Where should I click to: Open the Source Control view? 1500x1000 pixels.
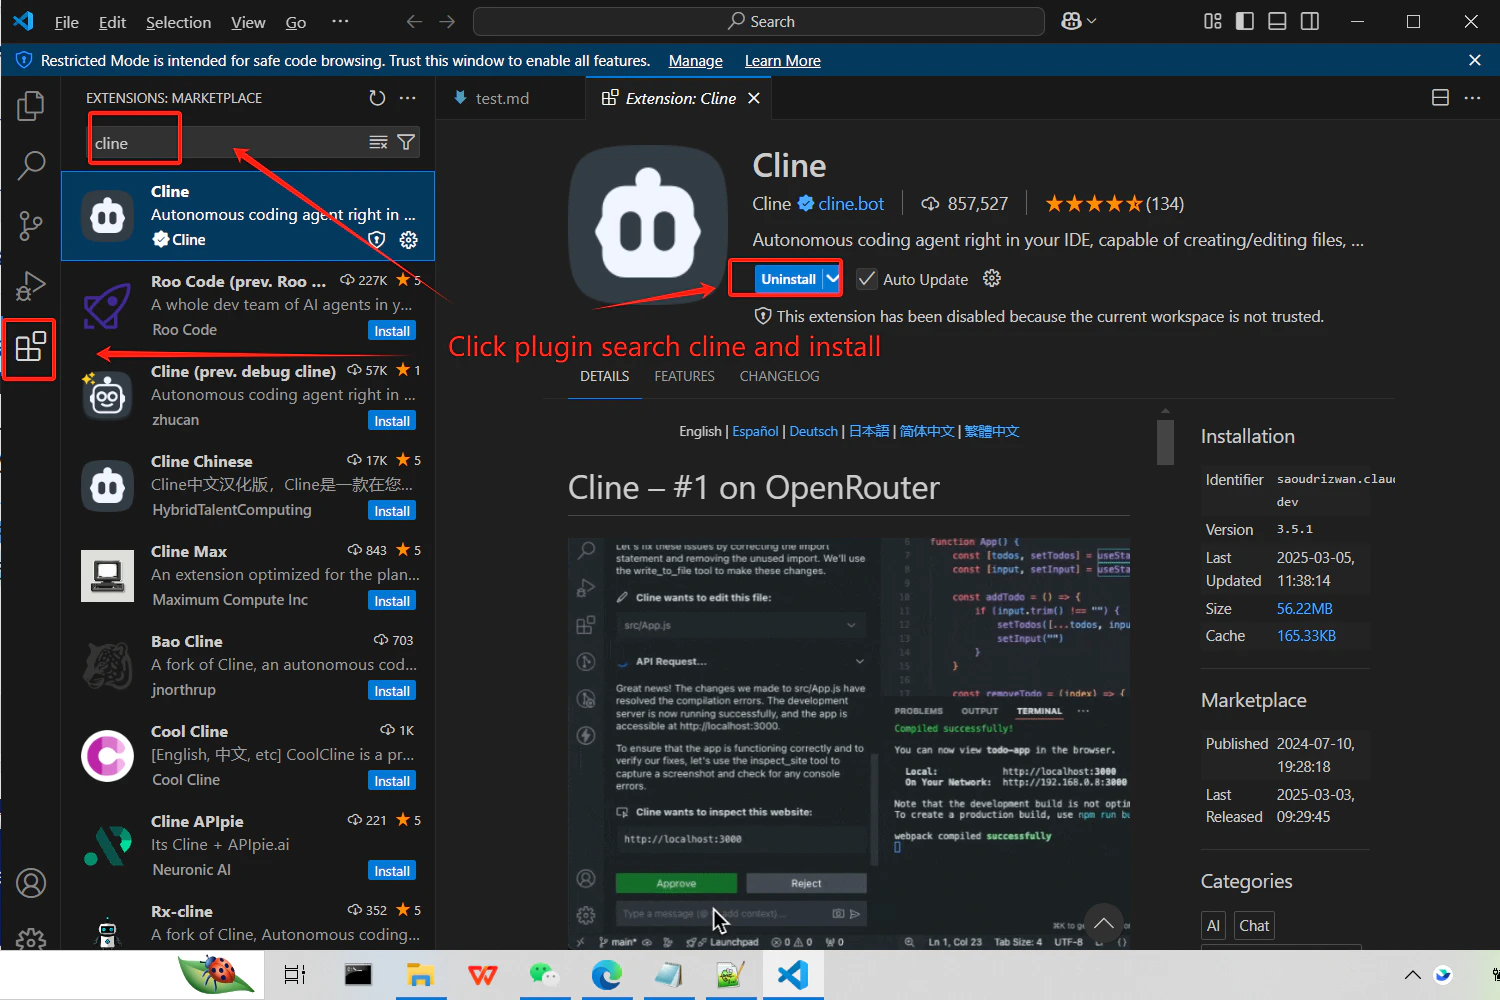point(31,225)
